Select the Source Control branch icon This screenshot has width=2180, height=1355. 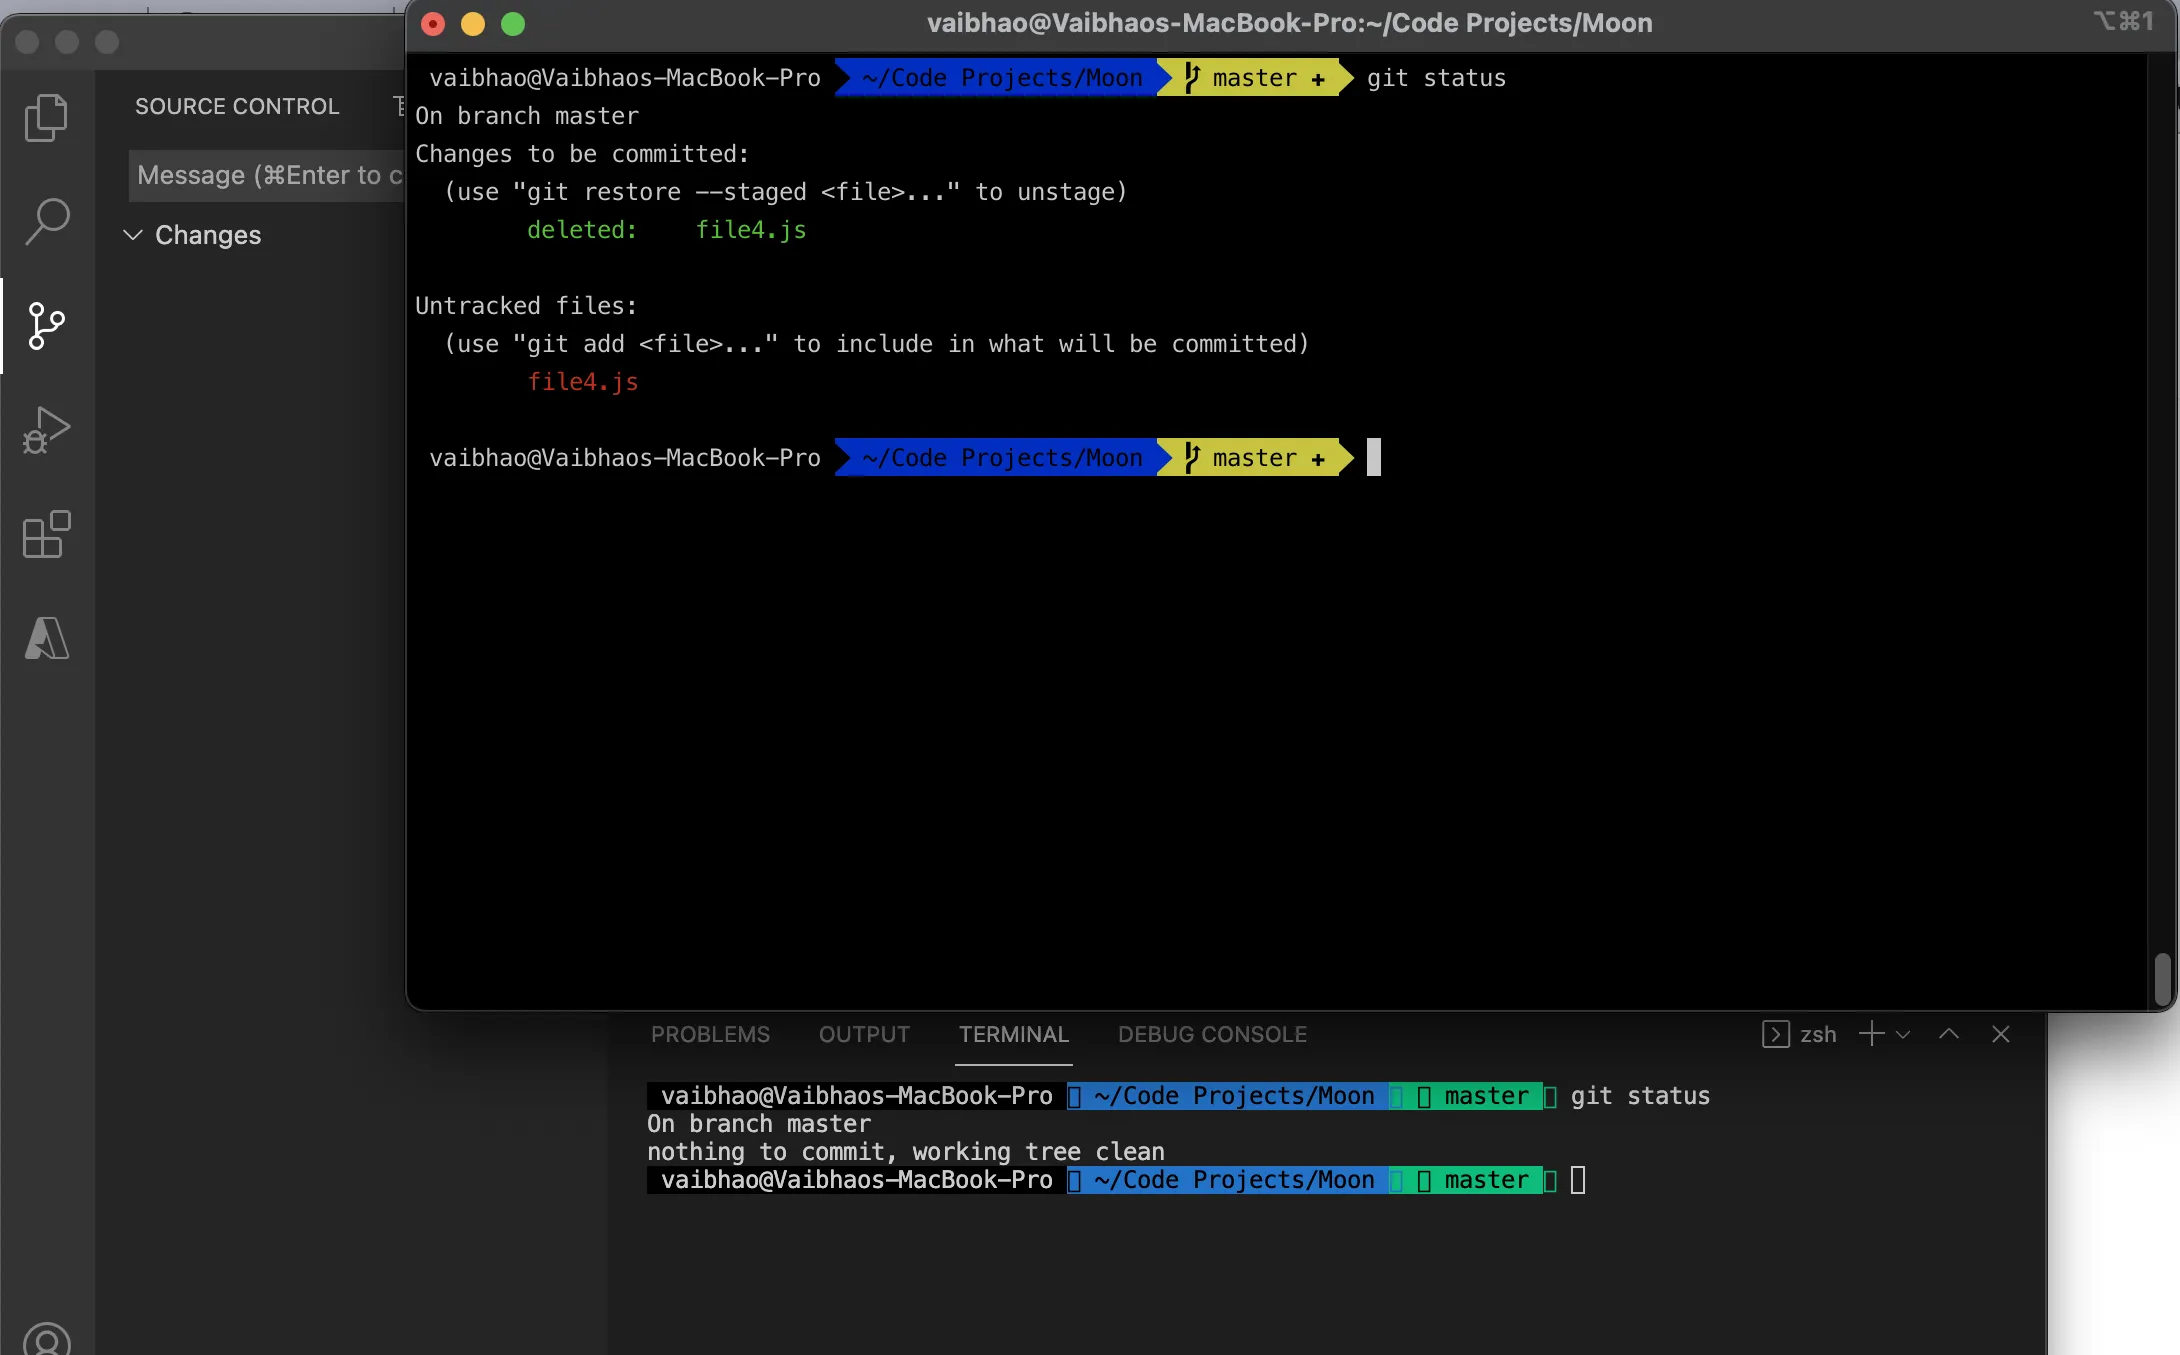tap(46, 326)
